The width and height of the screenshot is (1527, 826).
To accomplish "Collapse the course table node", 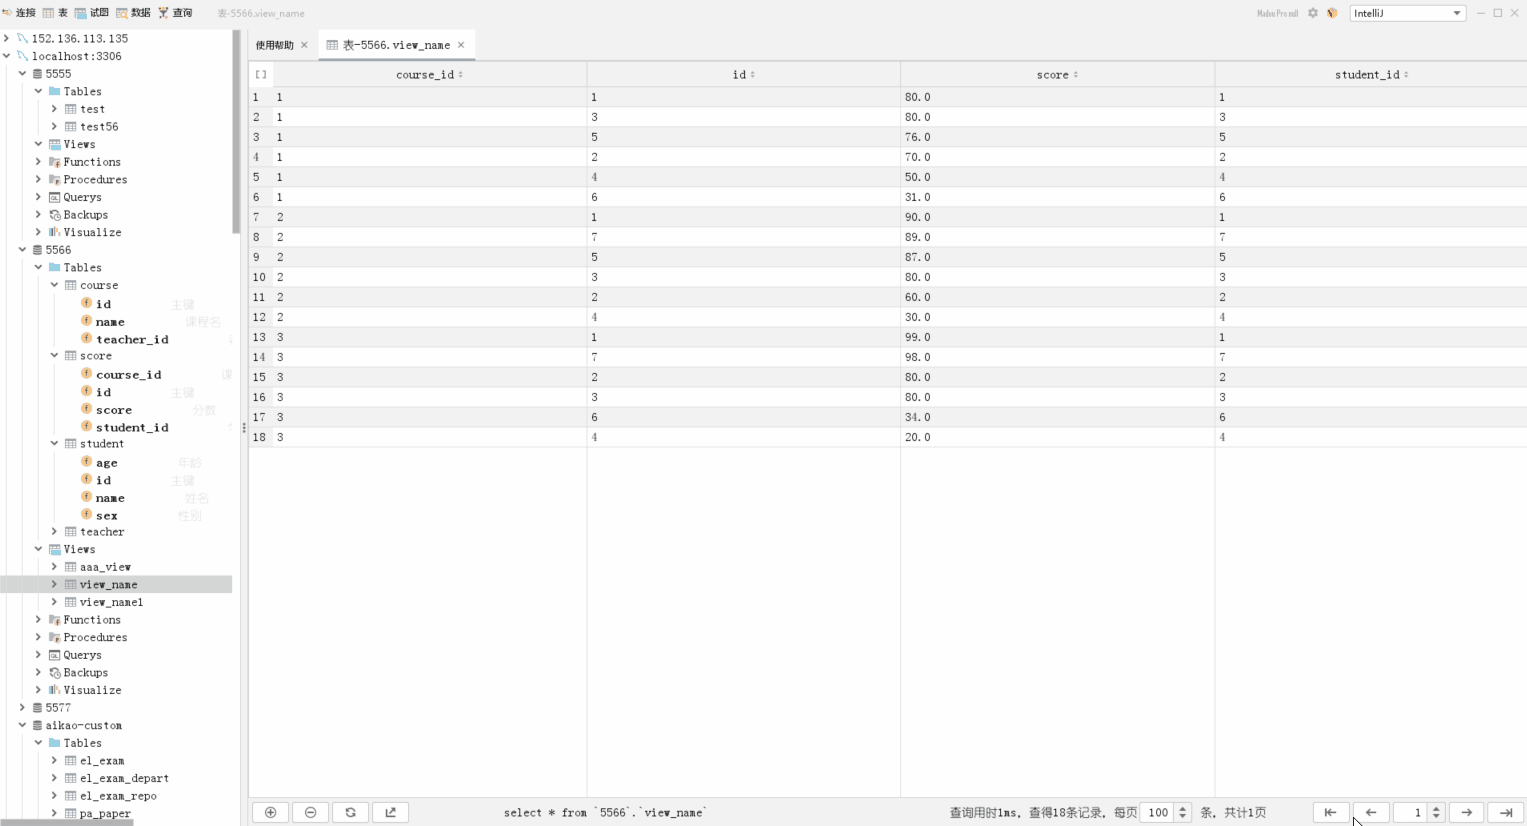I will point(54,285).
